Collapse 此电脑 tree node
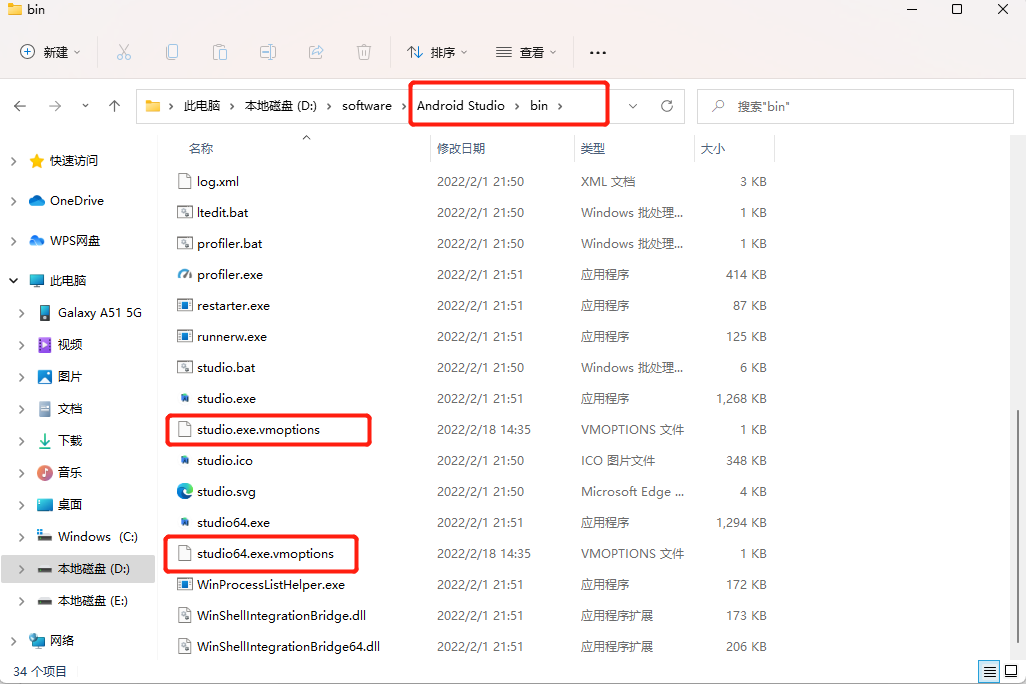 tap(14, 281)
